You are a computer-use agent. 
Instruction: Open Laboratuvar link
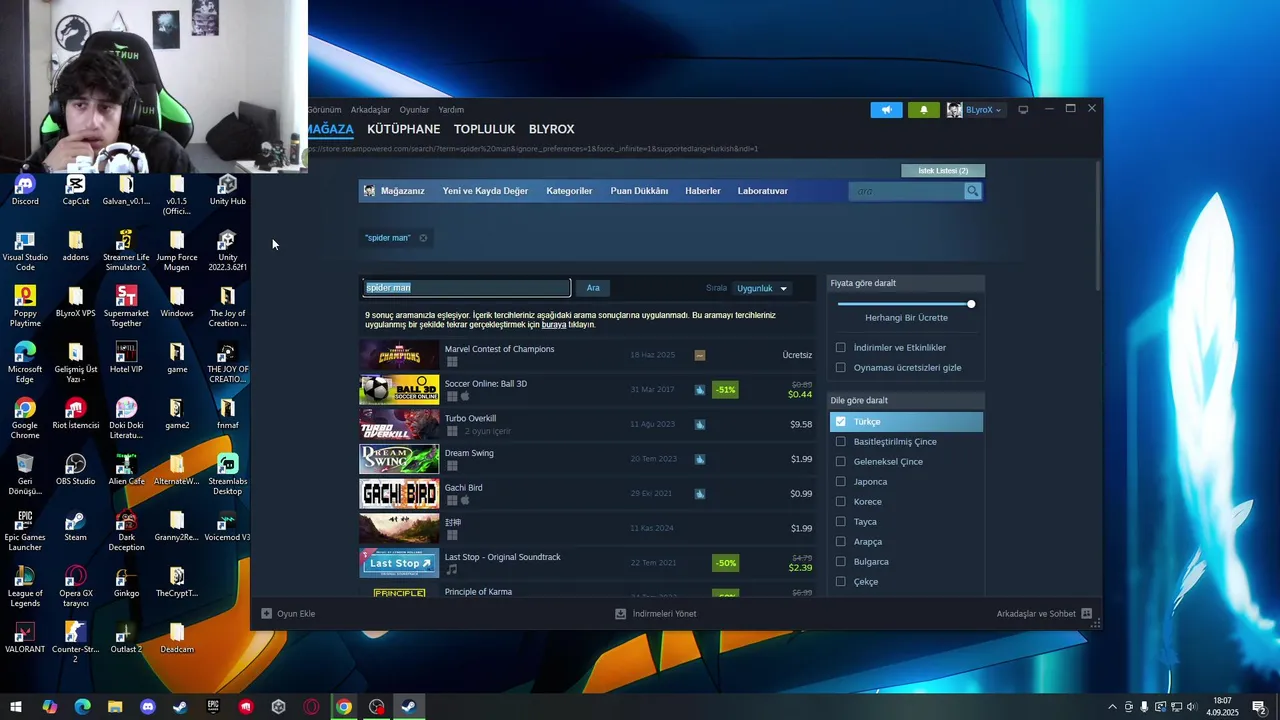(763, 191)
